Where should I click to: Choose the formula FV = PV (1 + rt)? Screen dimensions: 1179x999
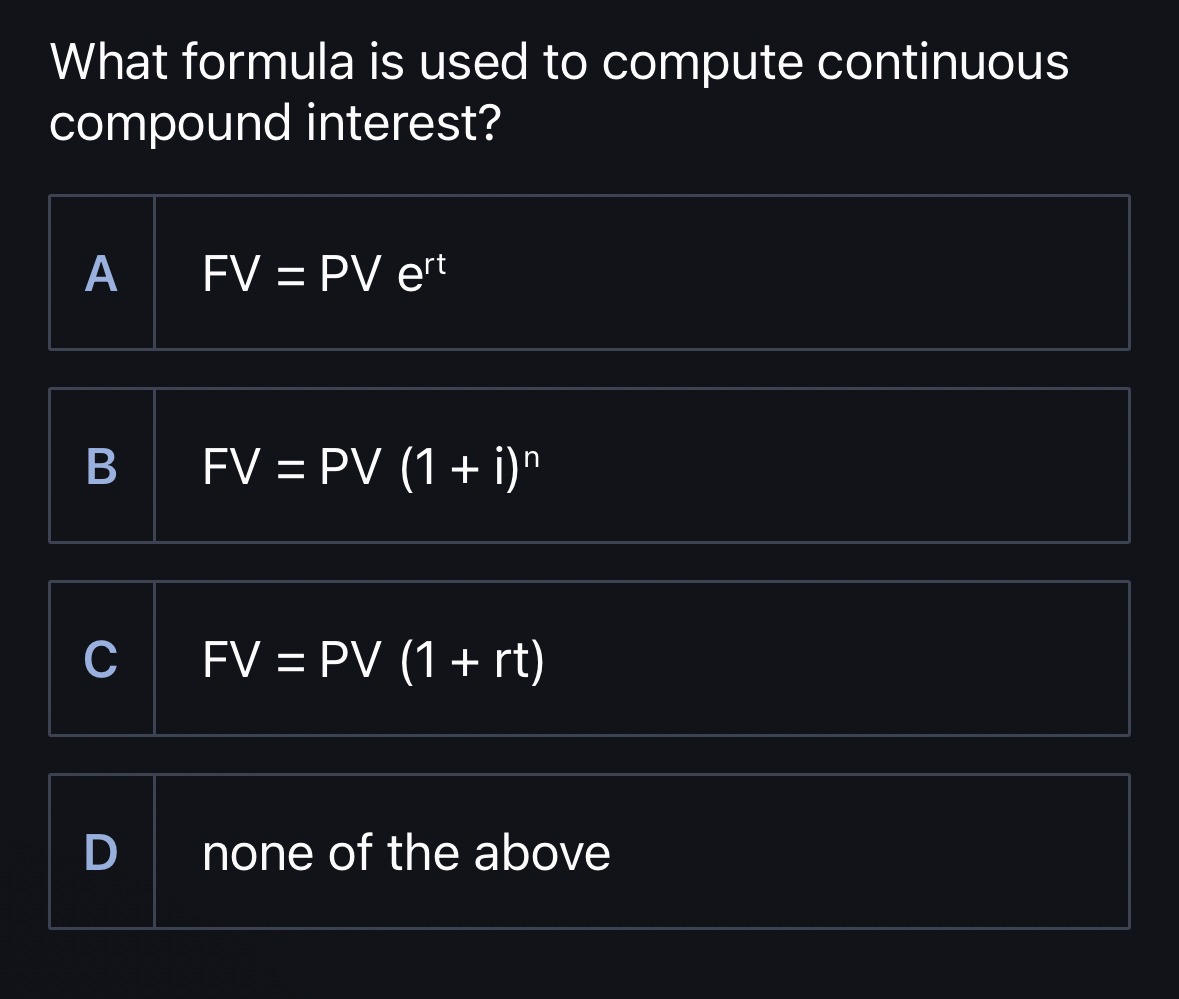click(x=372, y=659)
